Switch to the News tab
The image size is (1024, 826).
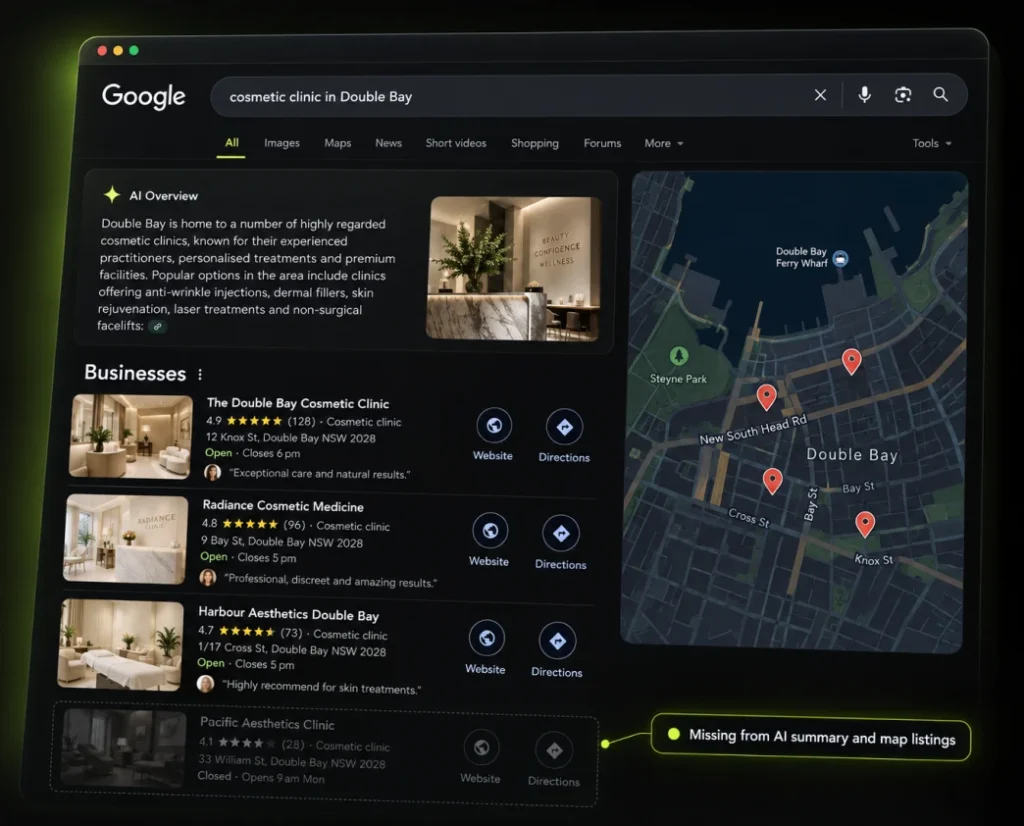point(389,142)
